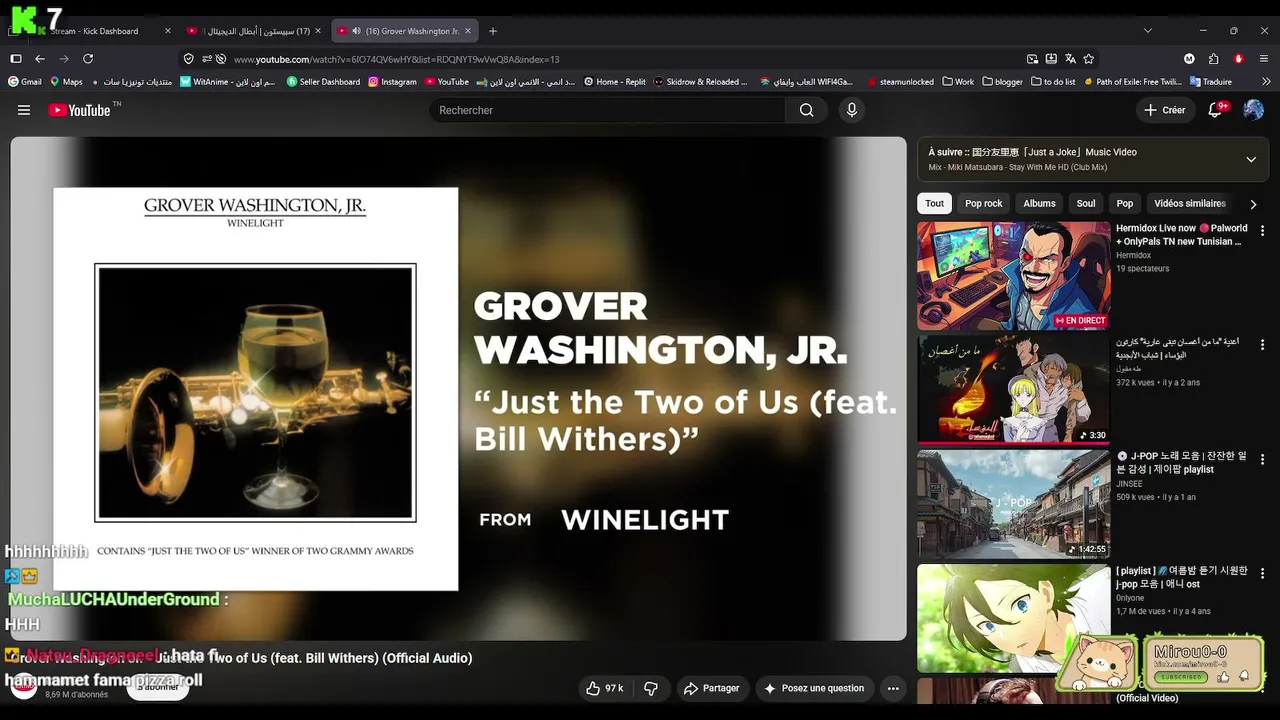The width and height of the screenshot is (1280, 720).
Task: Like the video with 97 k likes
Action: click(x=605, y=688)
